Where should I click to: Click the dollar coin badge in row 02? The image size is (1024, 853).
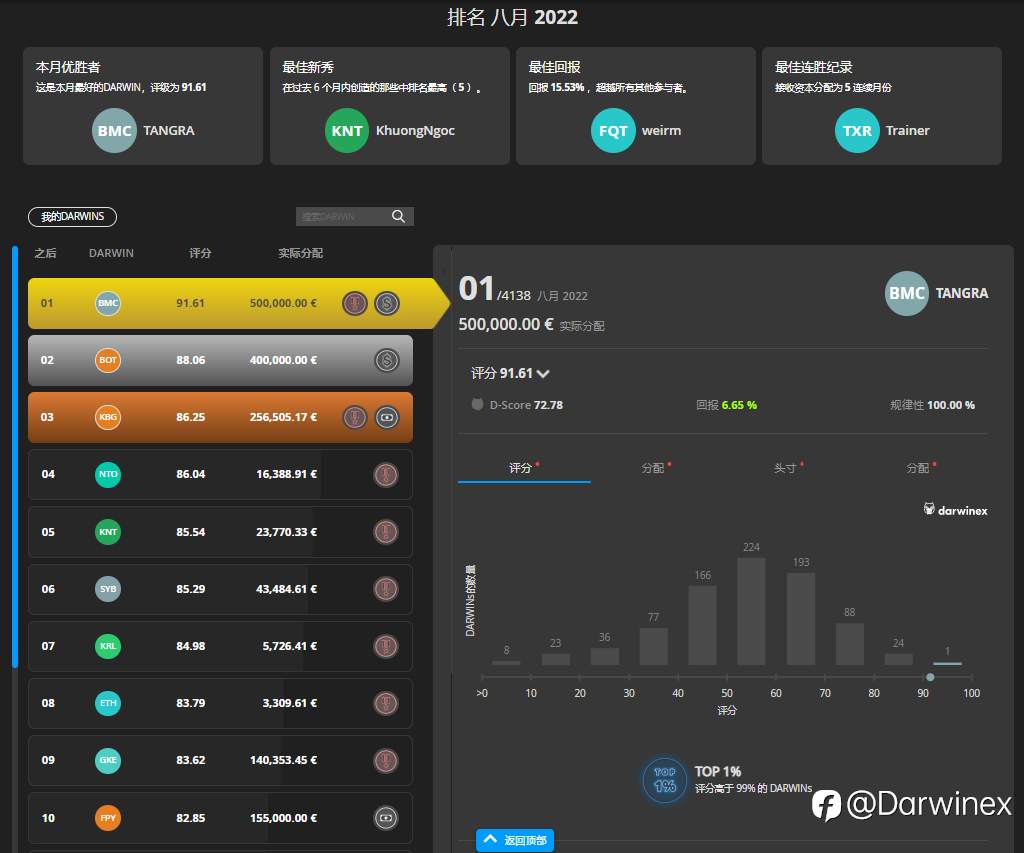387,360
